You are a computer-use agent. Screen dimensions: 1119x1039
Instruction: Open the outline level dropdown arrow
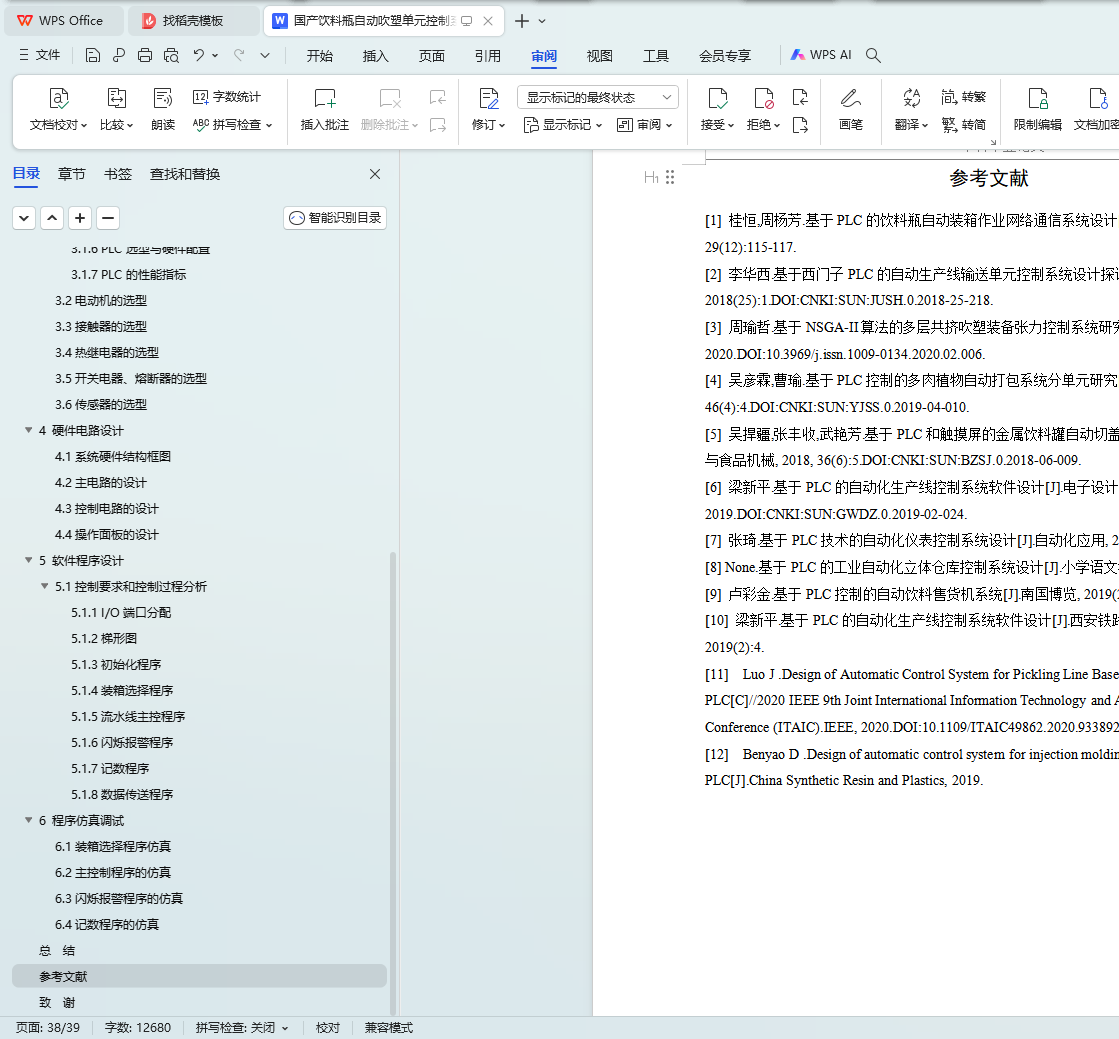(x=24, y=218)
